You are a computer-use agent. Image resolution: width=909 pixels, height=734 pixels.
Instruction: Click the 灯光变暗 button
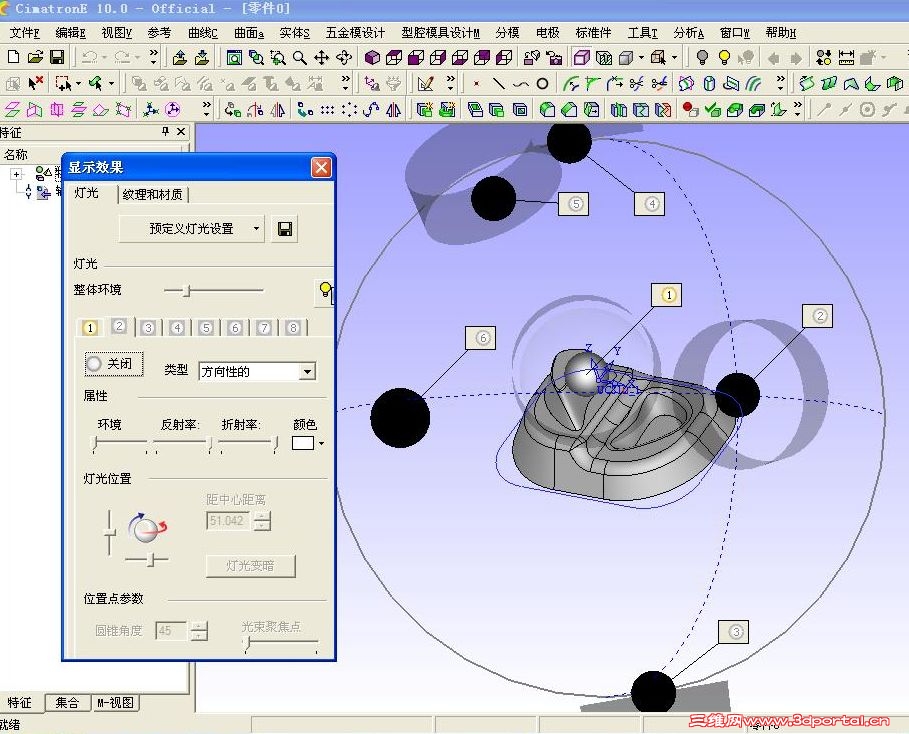pyautogui.click(x=250, y=566)
